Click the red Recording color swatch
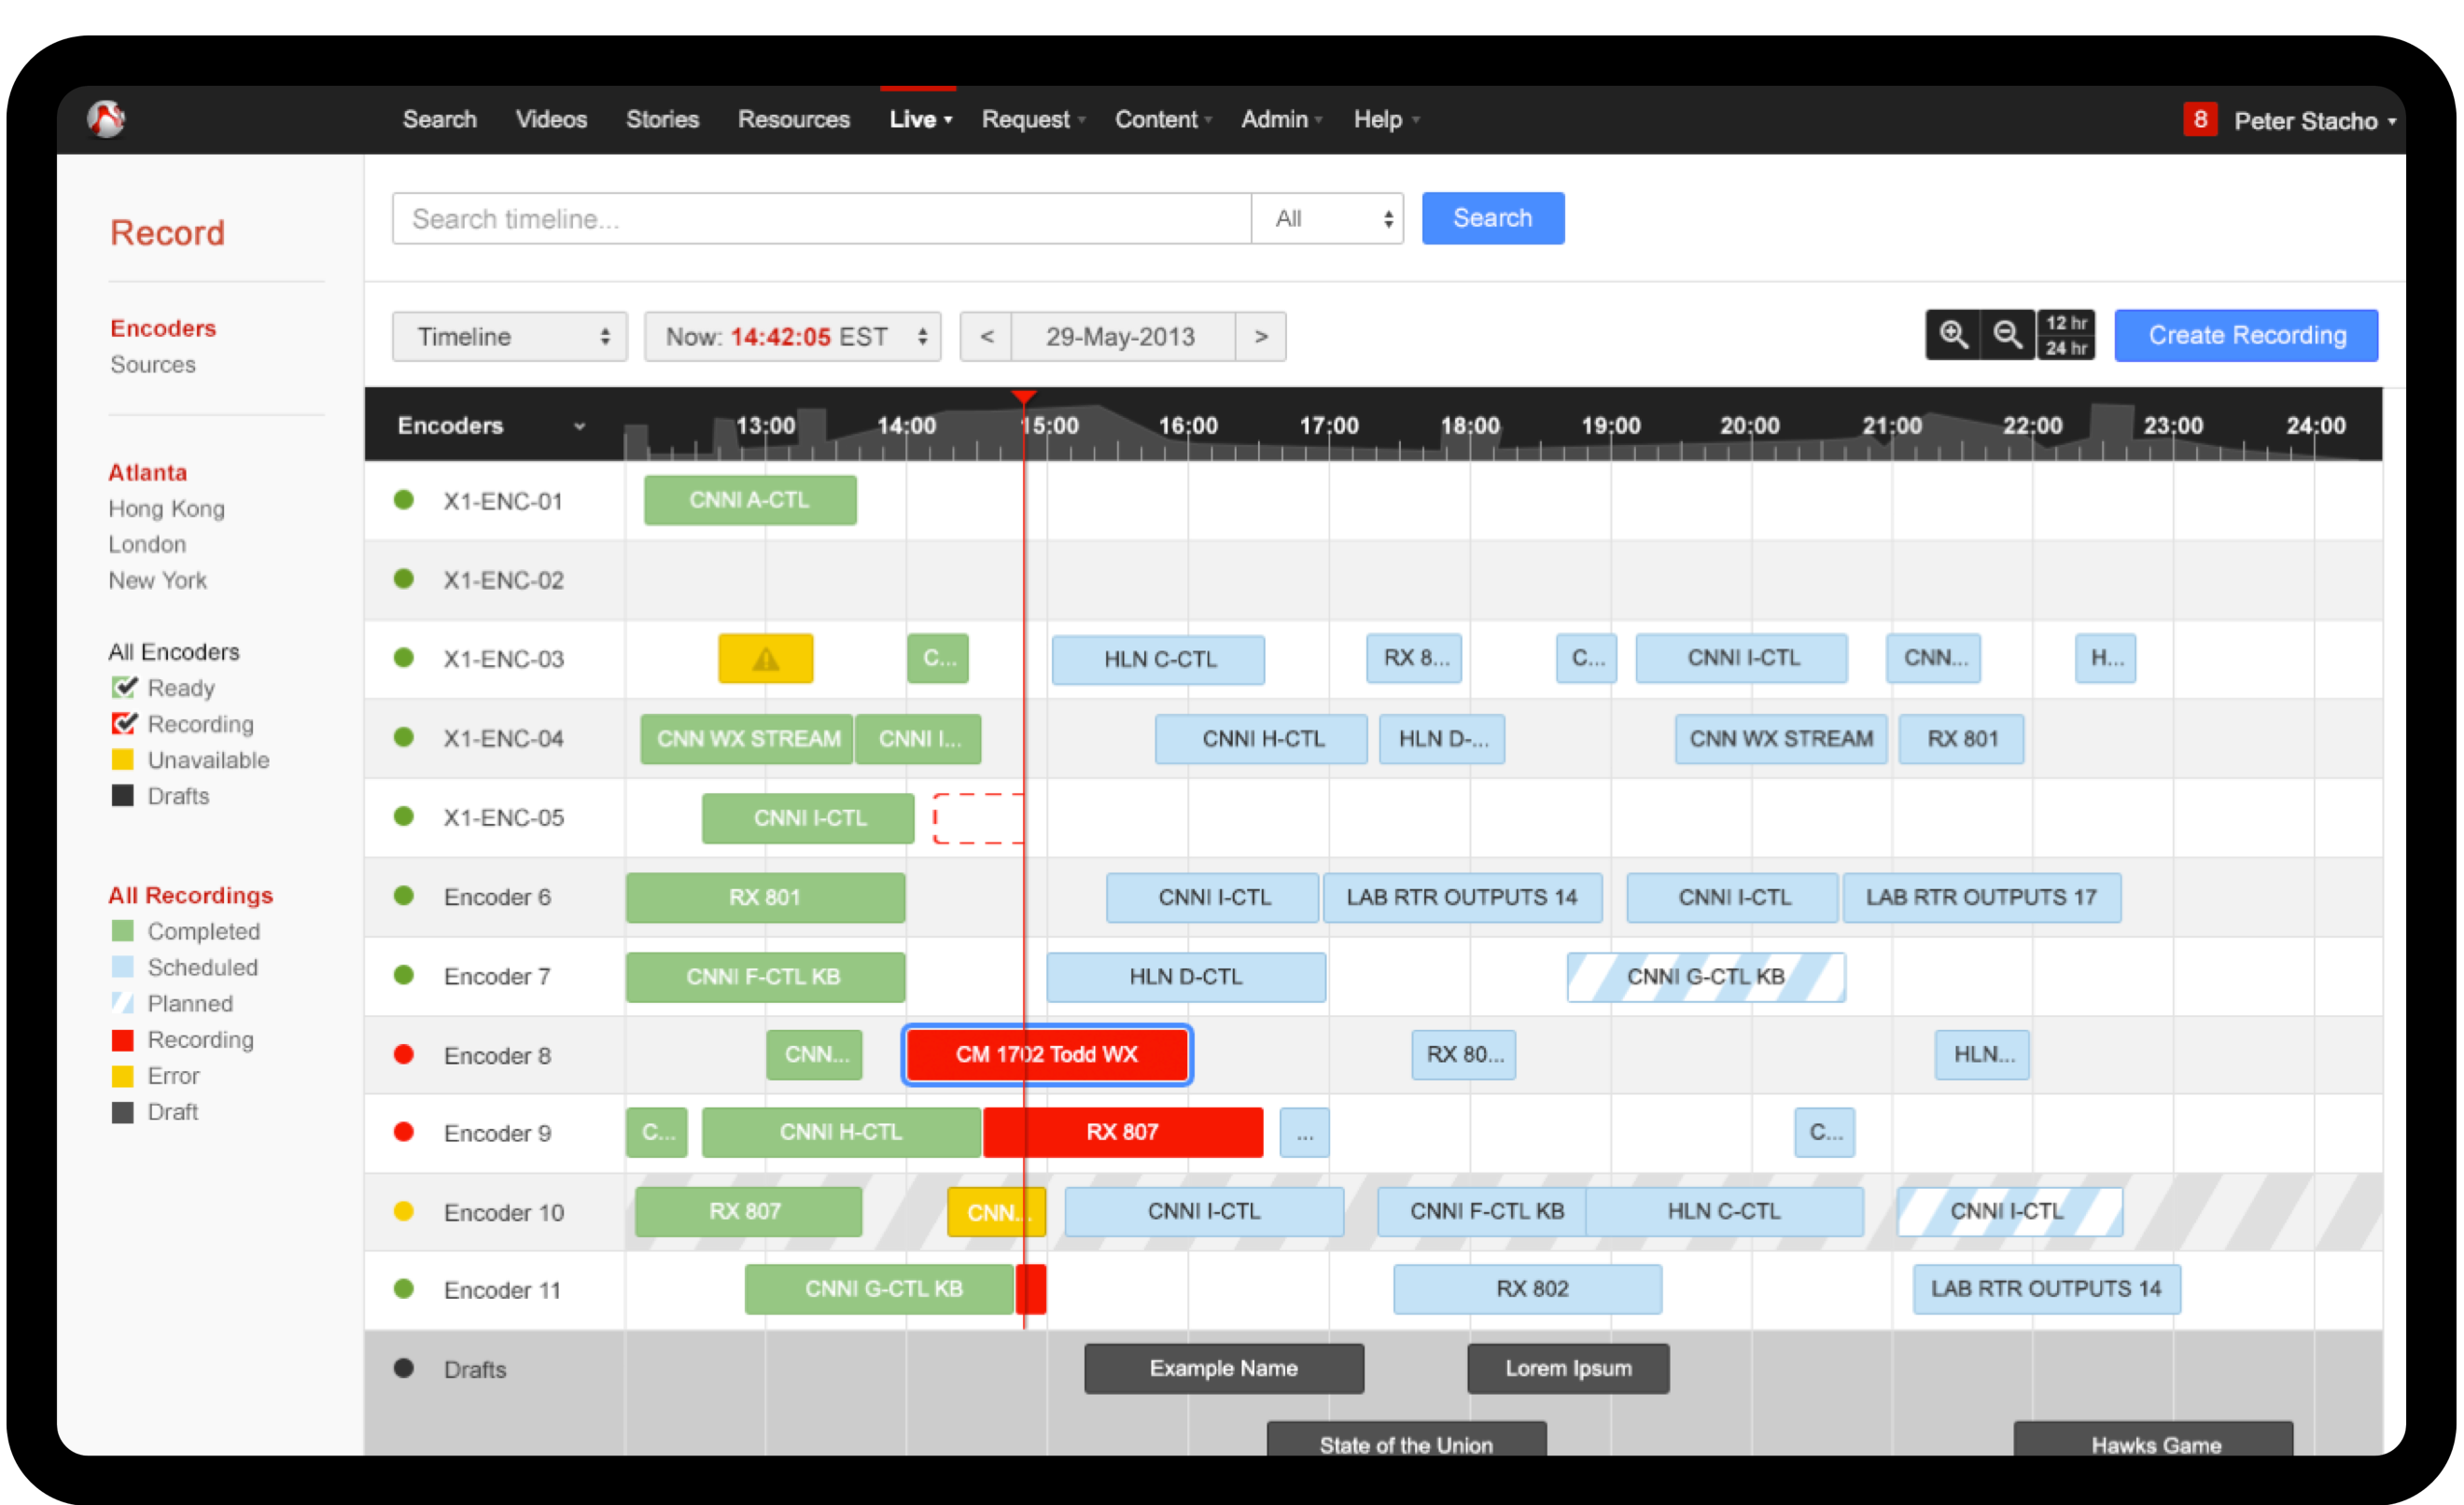This screenshot has height=1505, width=2464. 123,1040
